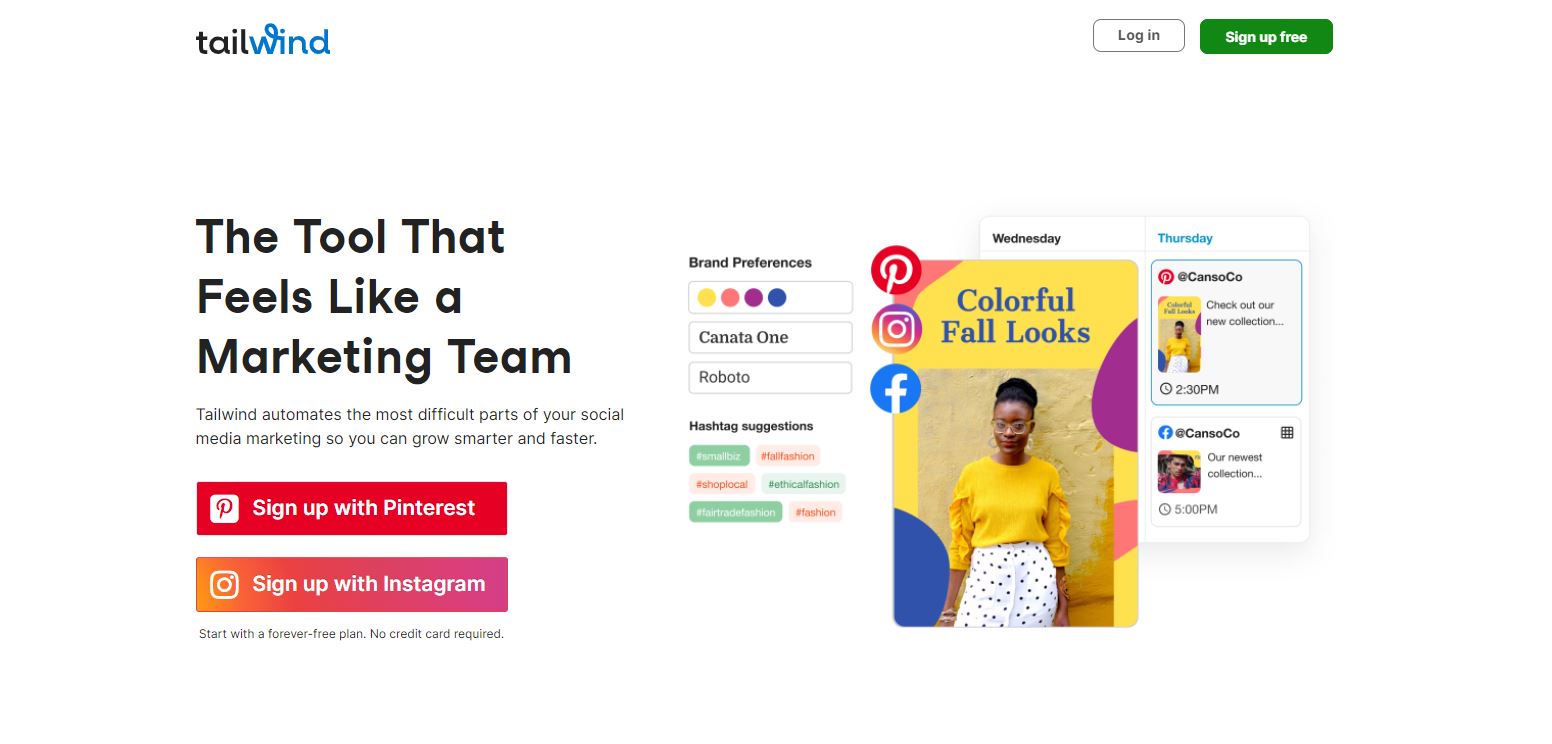Click the large Facebook circle icon
This screenshot has width=1552, height=744.
(x=896, y=389)
